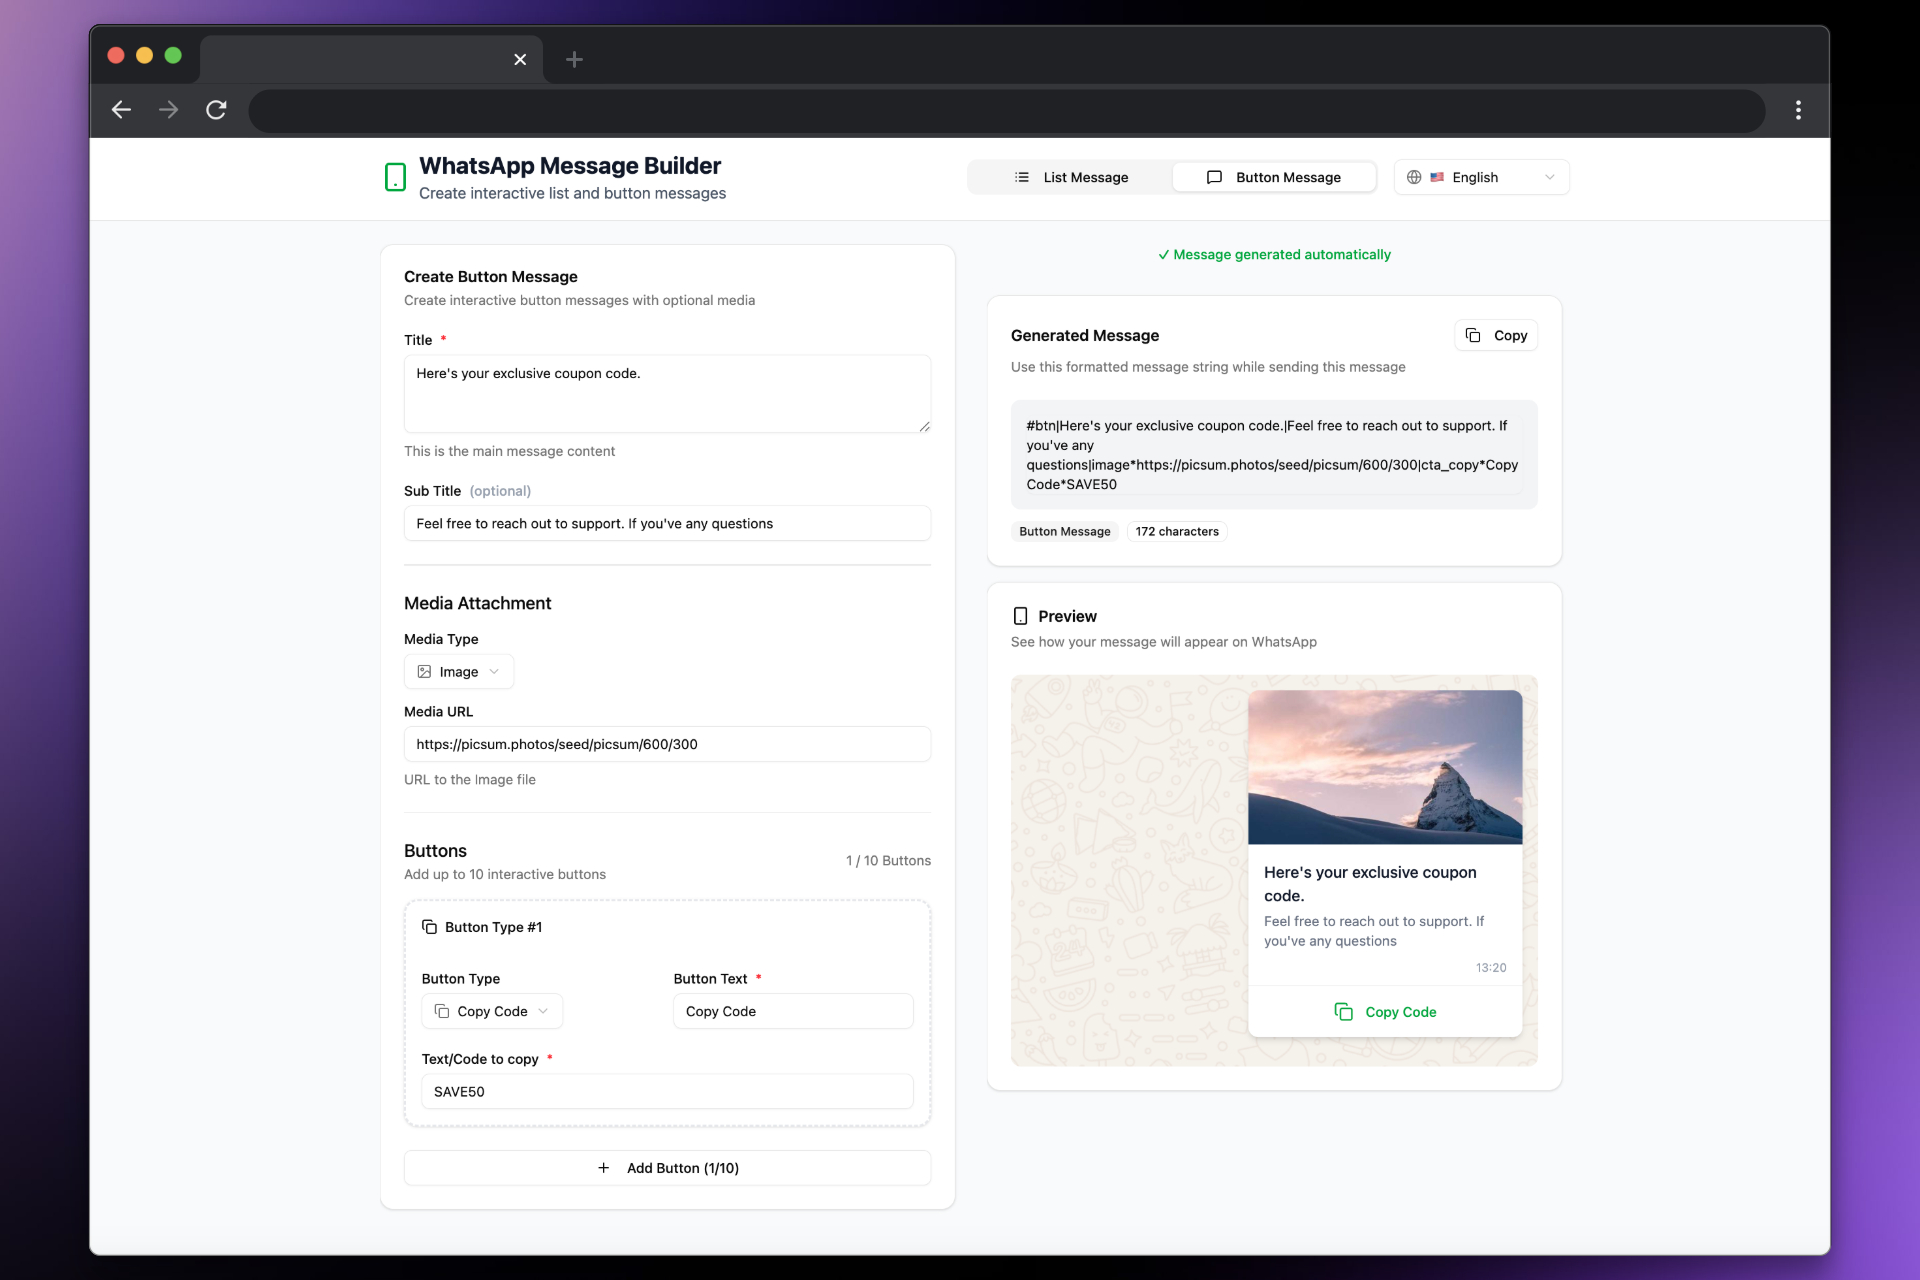This screenshot has width=1920, height=1280.
Task: Reload the page with refresh icon
Action: [x=216, y=110]
